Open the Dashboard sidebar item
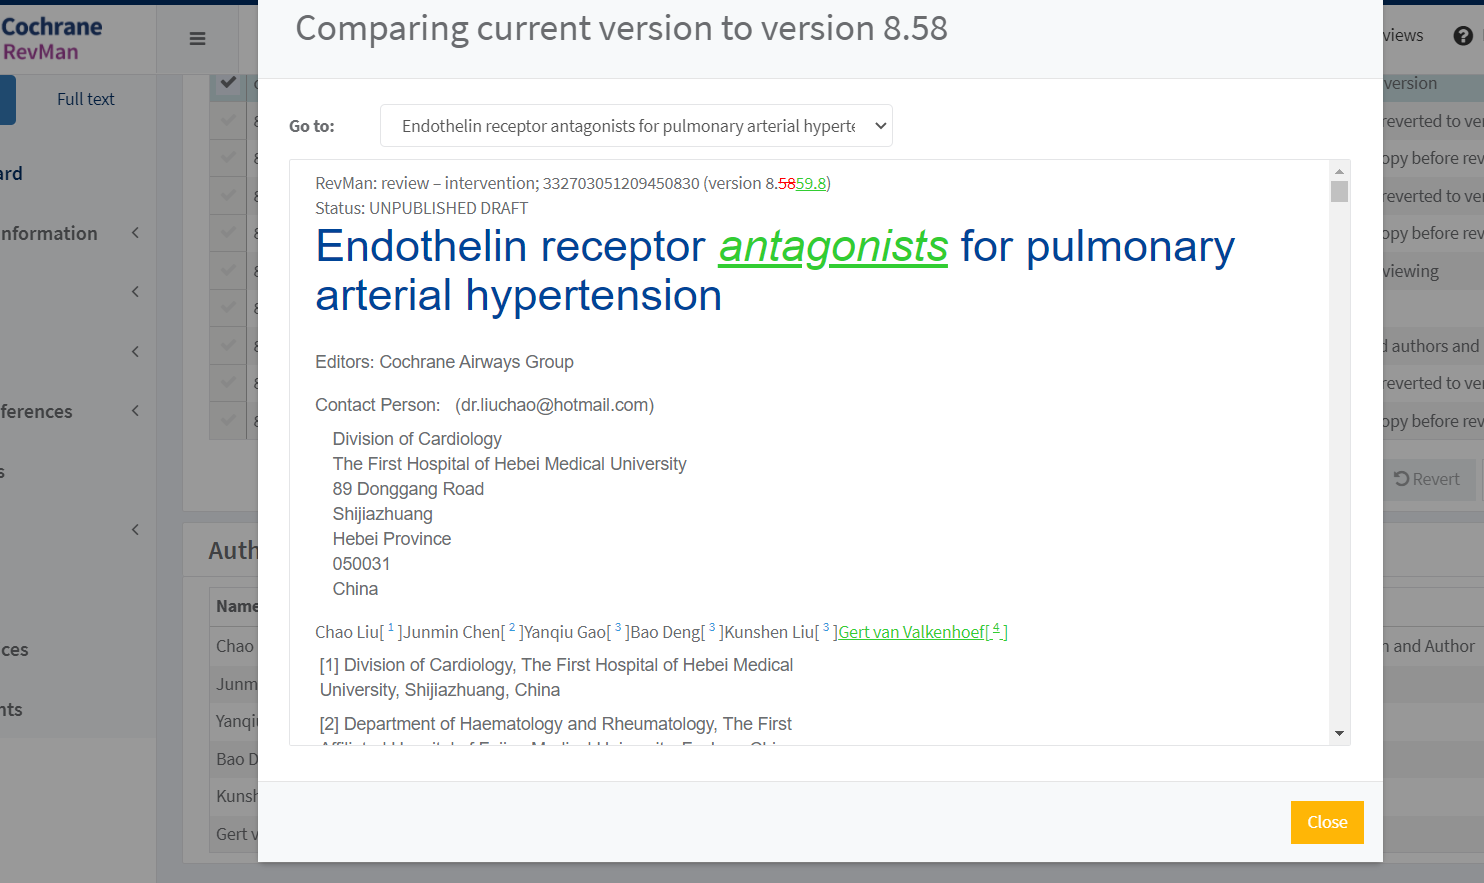The image size is (1484, 883). click(x=12, y=173)
